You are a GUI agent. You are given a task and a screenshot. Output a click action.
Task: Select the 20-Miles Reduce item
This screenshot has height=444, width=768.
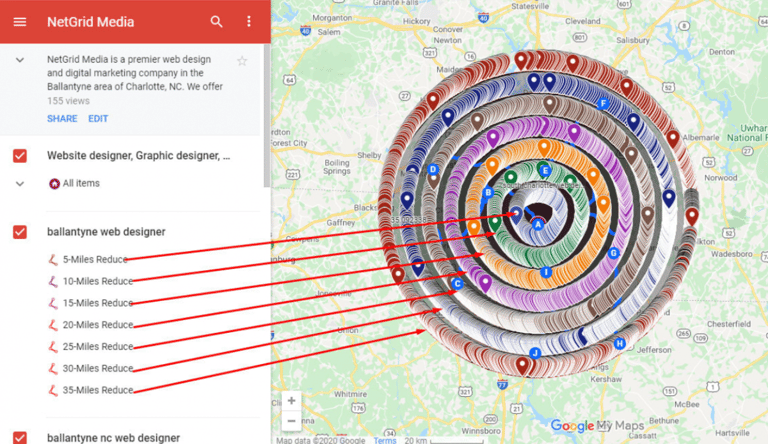pos(97,325)
